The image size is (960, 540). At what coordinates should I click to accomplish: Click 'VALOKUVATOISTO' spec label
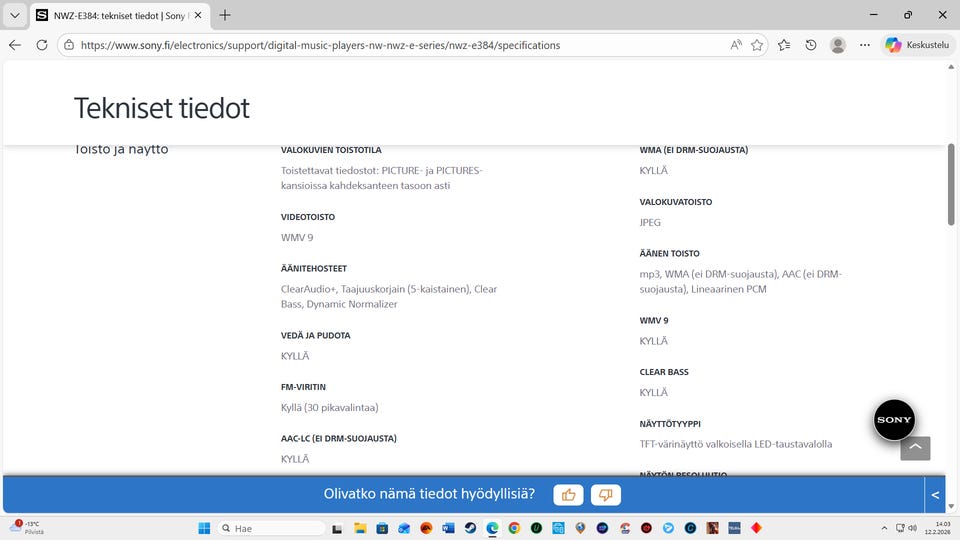point(676,202)
